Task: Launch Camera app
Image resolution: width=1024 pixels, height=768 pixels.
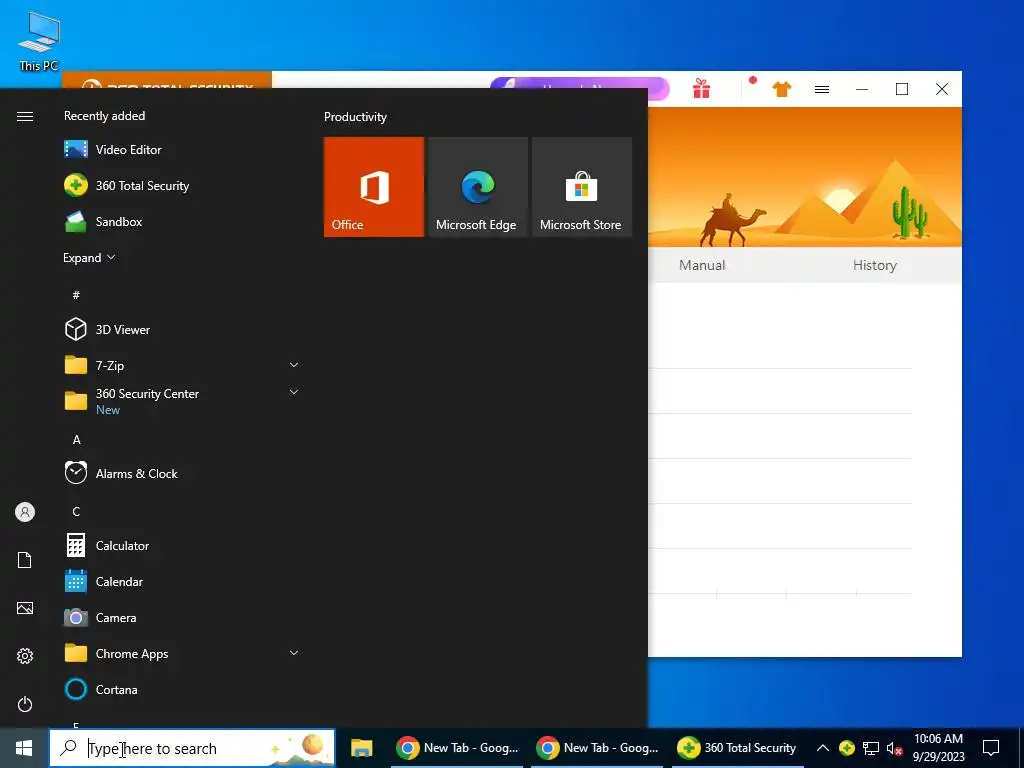Action: (x=183, y=617)
